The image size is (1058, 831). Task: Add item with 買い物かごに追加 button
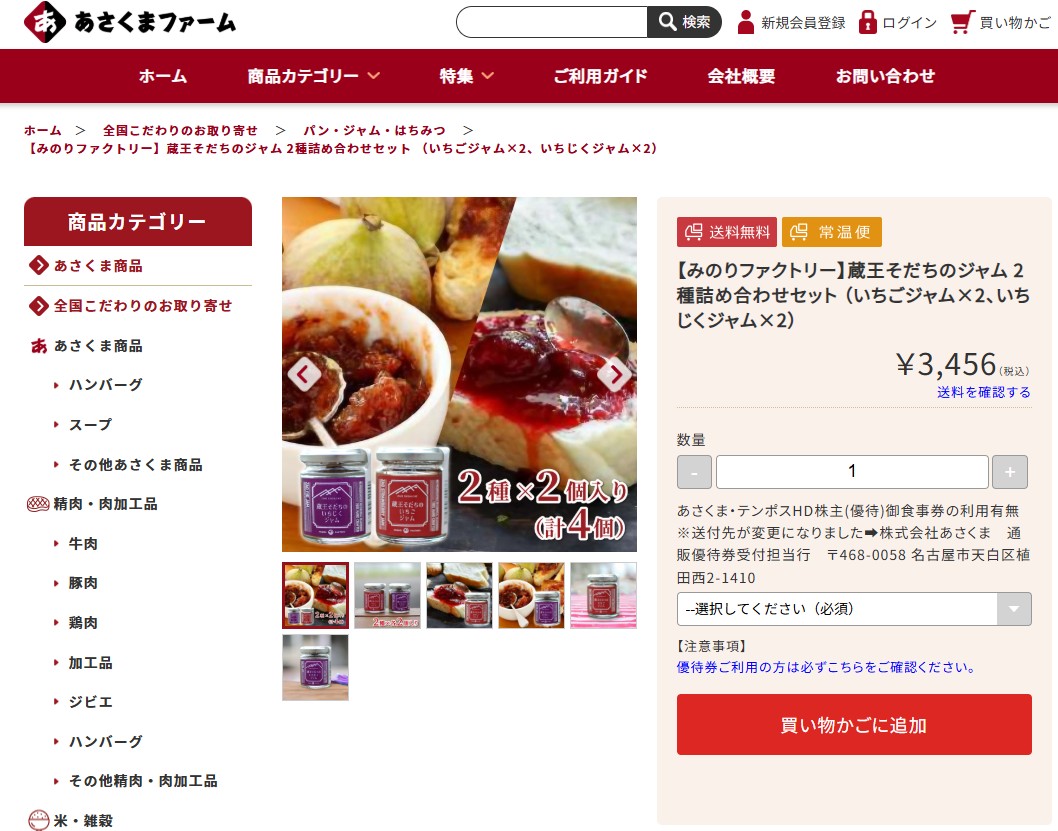pyautogui.click(x=854, y=724)
